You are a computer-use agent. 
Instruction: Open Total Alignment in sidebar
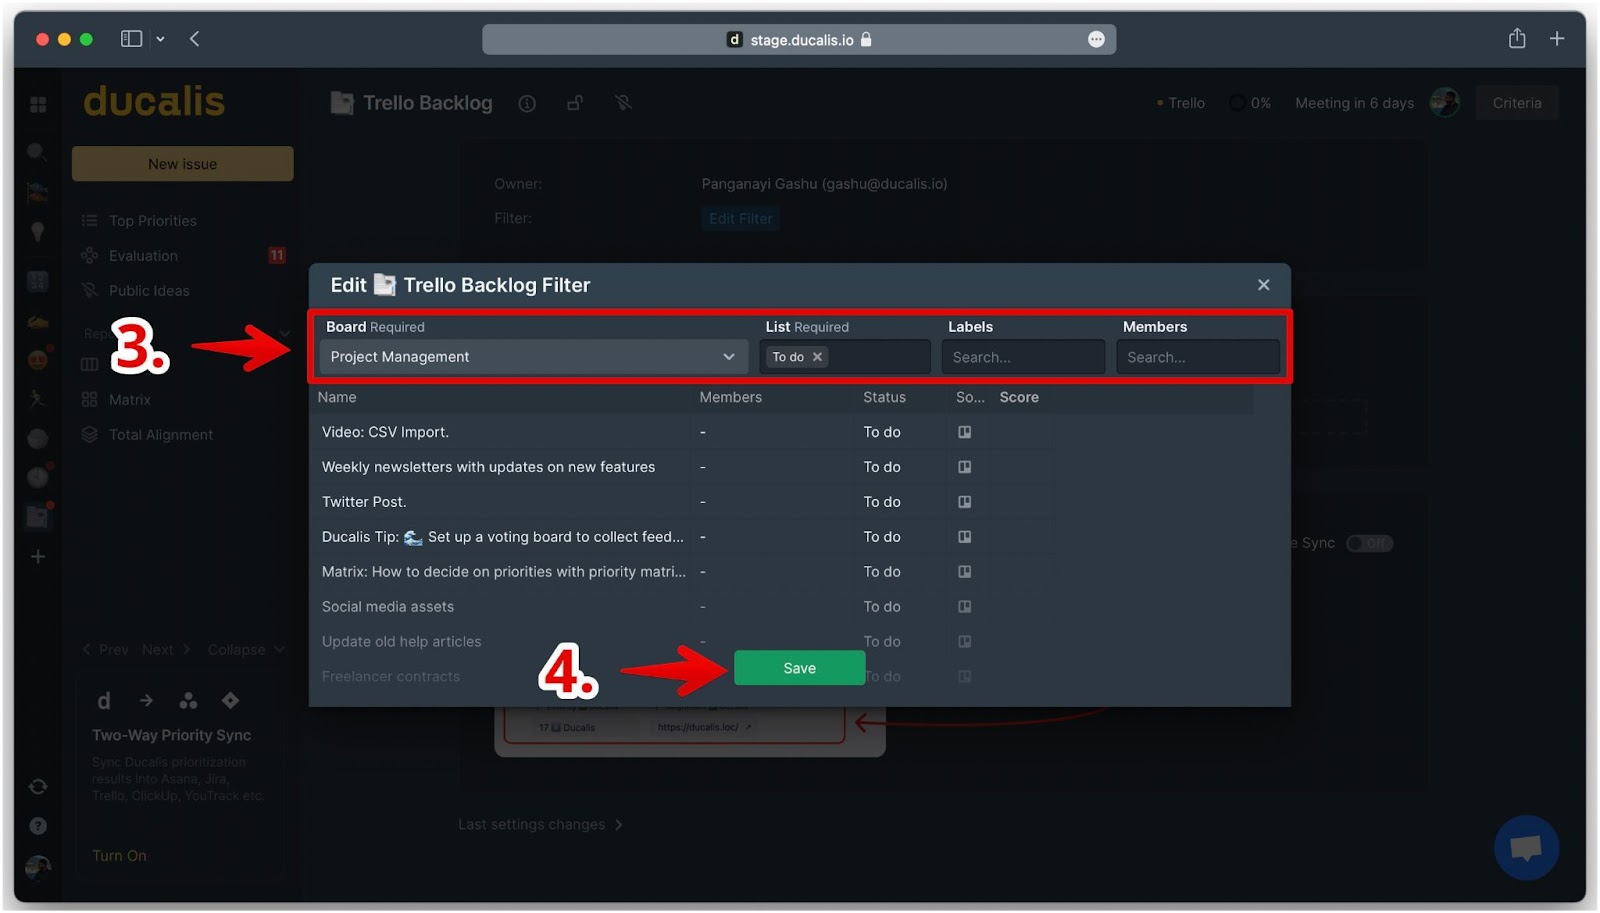(x=160, y=435)
